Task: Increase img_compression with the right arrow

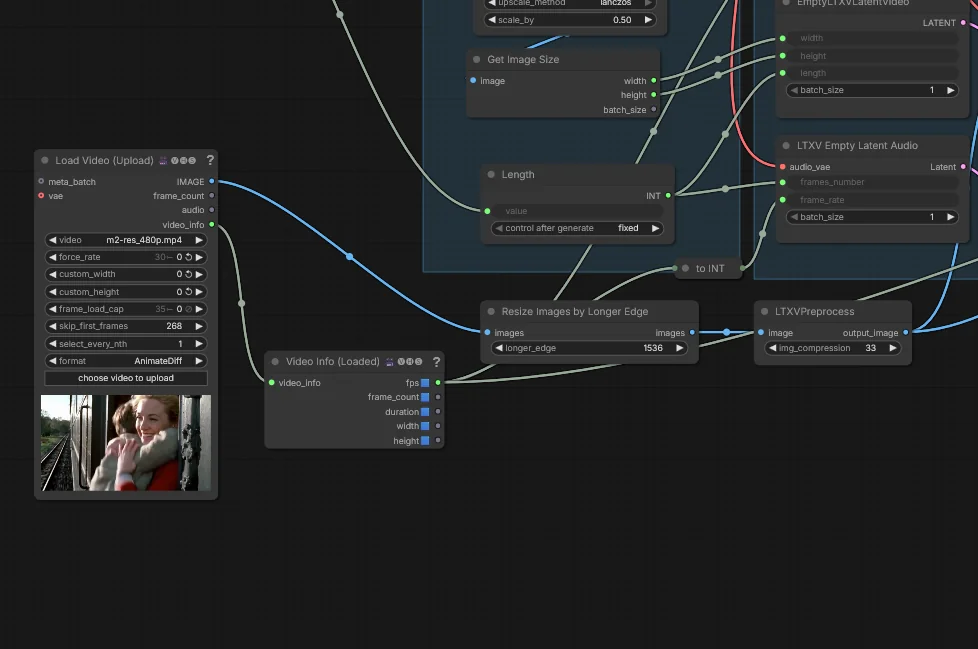Action: [x=892, y=348]
